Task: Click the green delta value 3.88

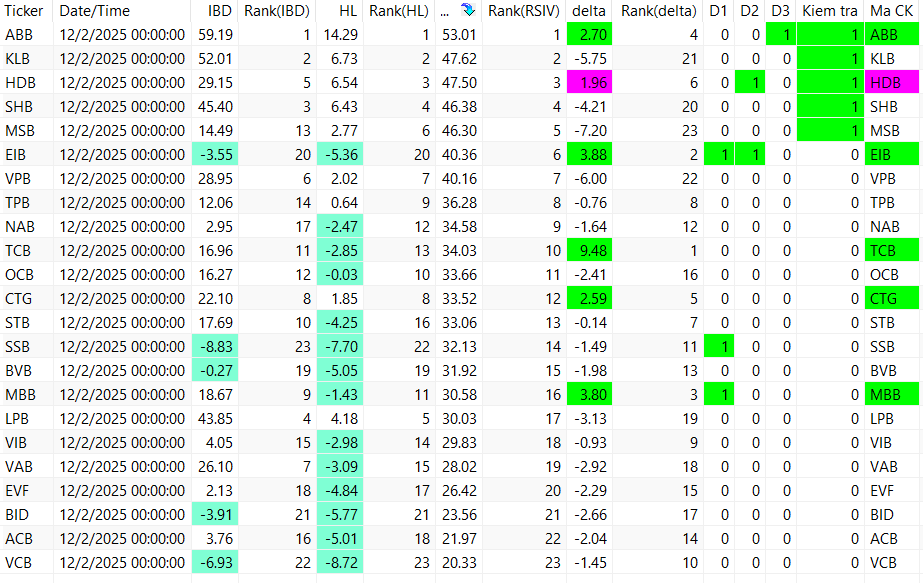Action: (590, 155)
